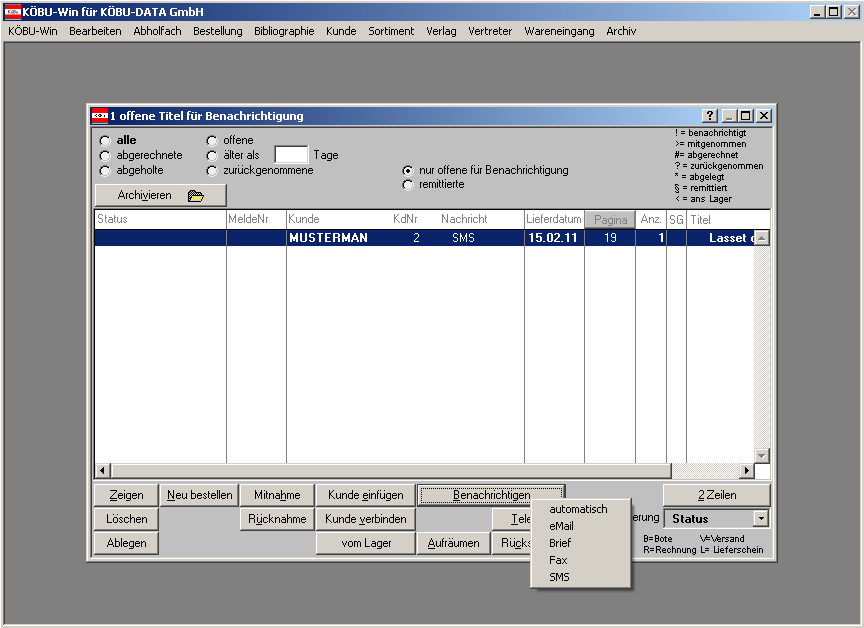Open the Verlag menu
Screen dimensions: 864x628
(441, 31)
